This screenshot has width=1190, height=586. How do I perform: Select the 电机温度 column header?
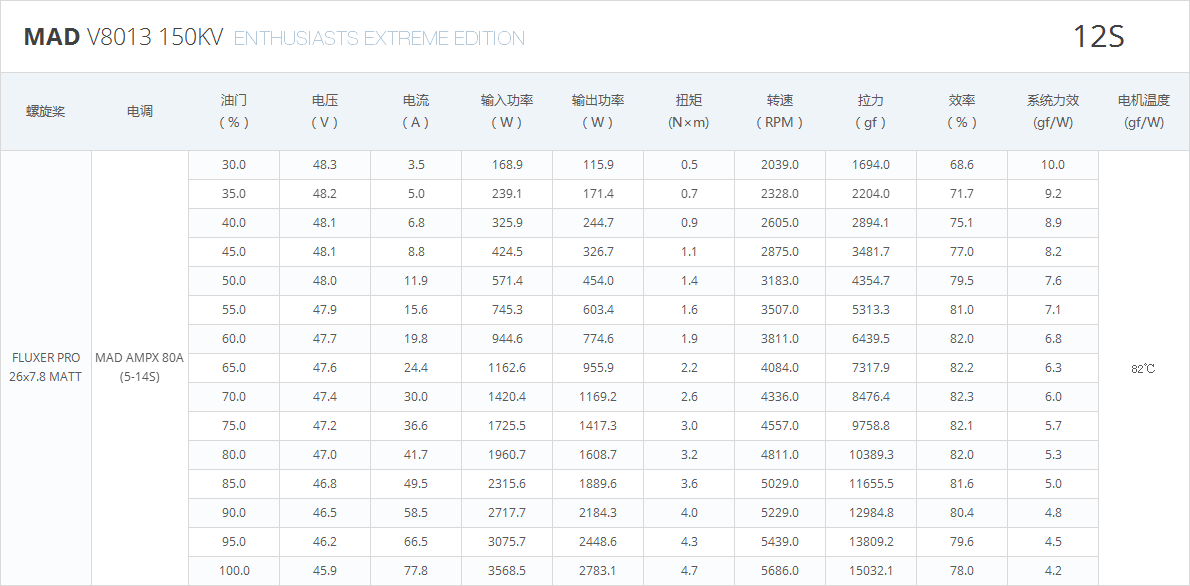coord(1144,112)
